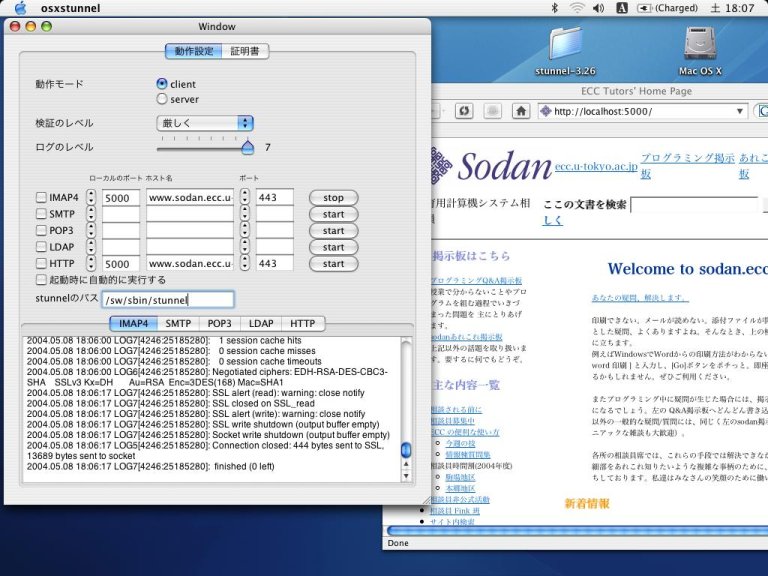Enable the SMTP checkbox
The image size is (768, 576).
41,214
